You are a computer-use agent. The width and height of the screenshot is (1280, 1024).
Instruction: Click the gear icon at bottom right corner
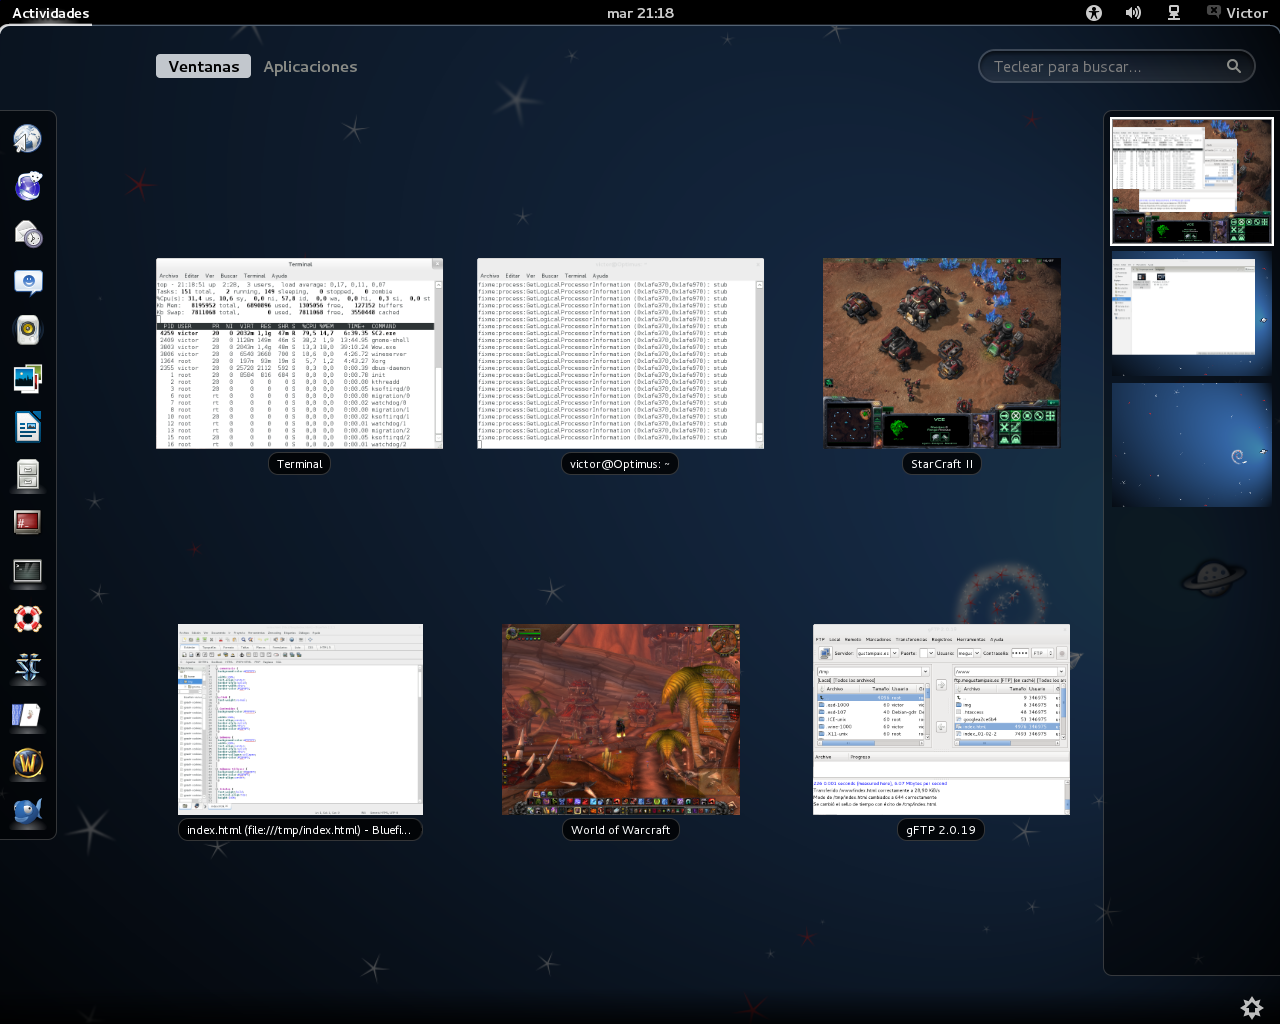(1252, 1007)
